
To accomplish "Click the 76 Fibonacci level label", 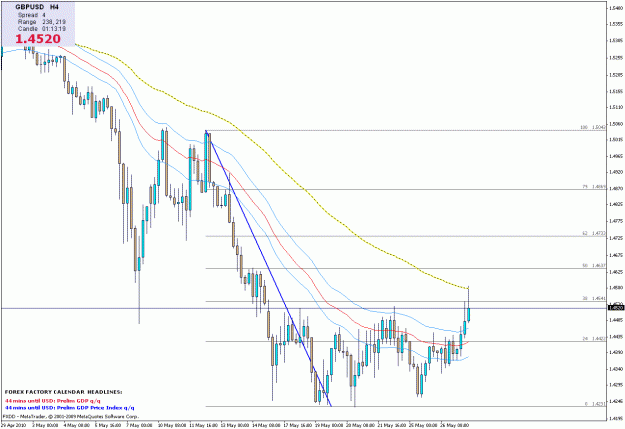I will pos(594,187).
